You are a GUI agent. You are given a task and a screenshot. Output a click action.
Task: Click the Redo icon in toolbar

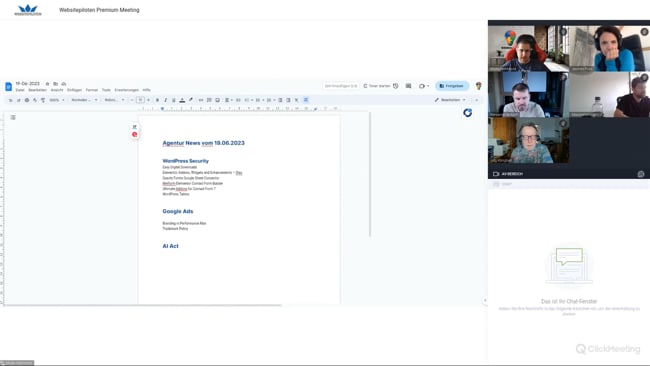pyautogui.click(x=18, y=100)
